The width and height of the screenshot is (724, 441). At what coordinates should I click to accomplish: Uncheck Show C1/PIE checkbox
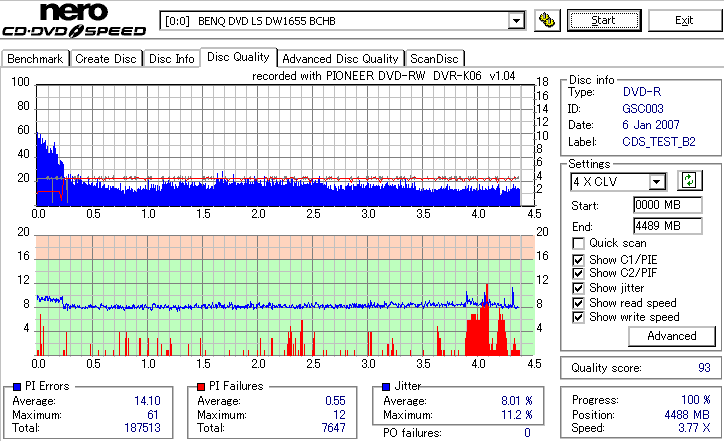click(578, 260)
